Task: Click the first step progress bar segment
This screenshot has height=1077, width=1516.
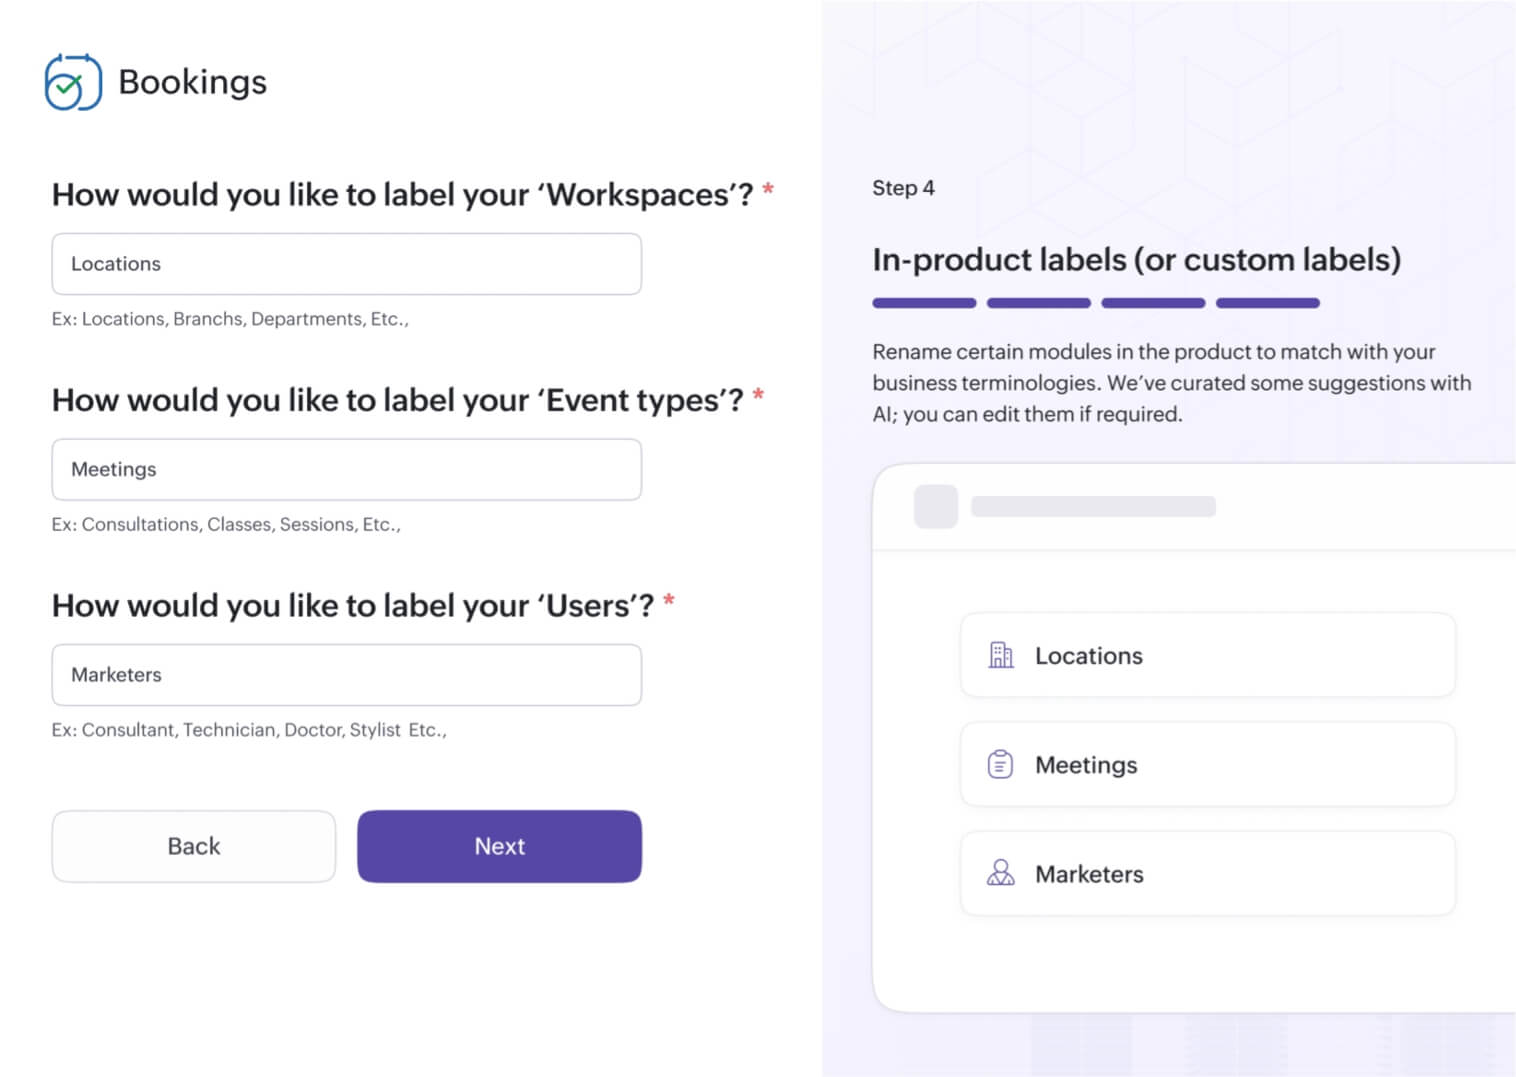Action: (924, 303)
